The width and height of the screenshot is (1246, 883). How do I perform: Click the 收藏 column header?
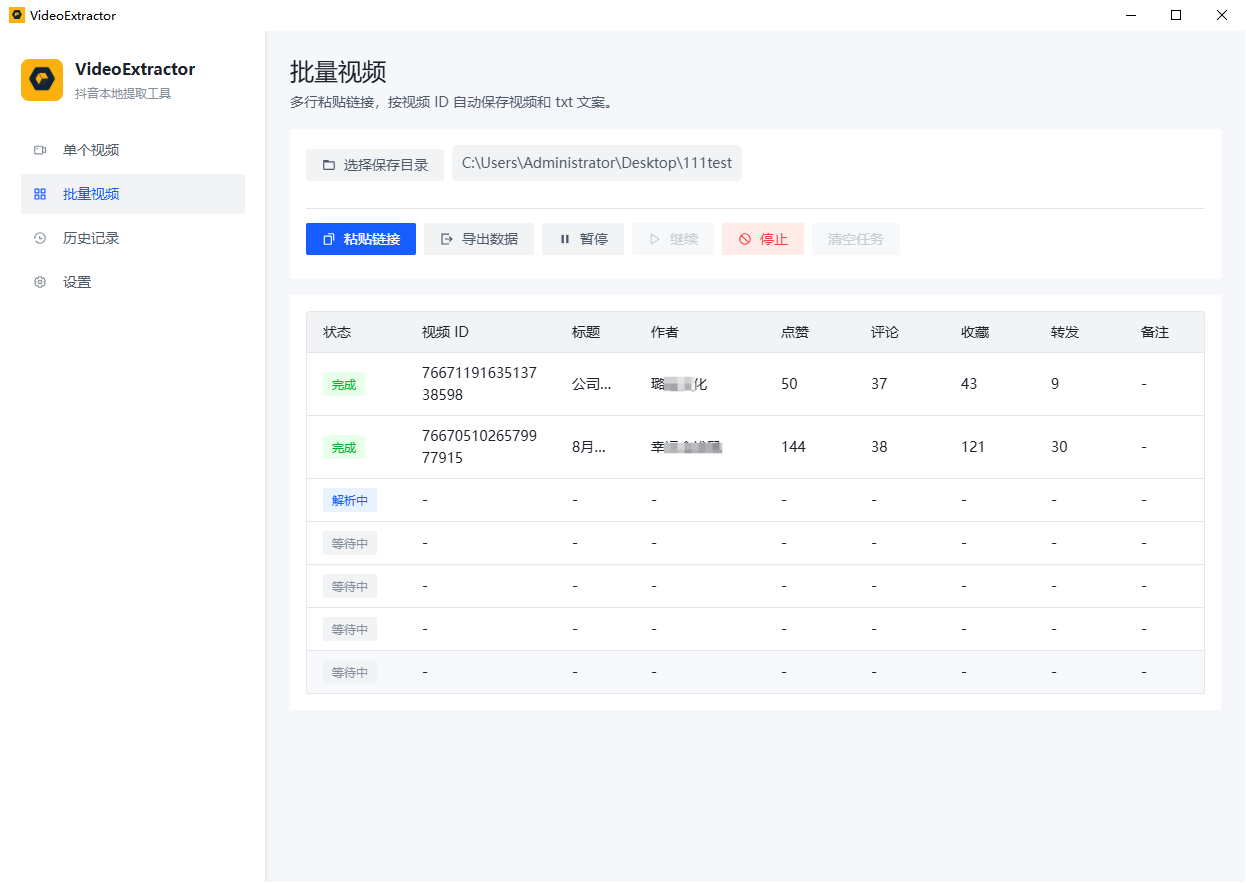975,332
